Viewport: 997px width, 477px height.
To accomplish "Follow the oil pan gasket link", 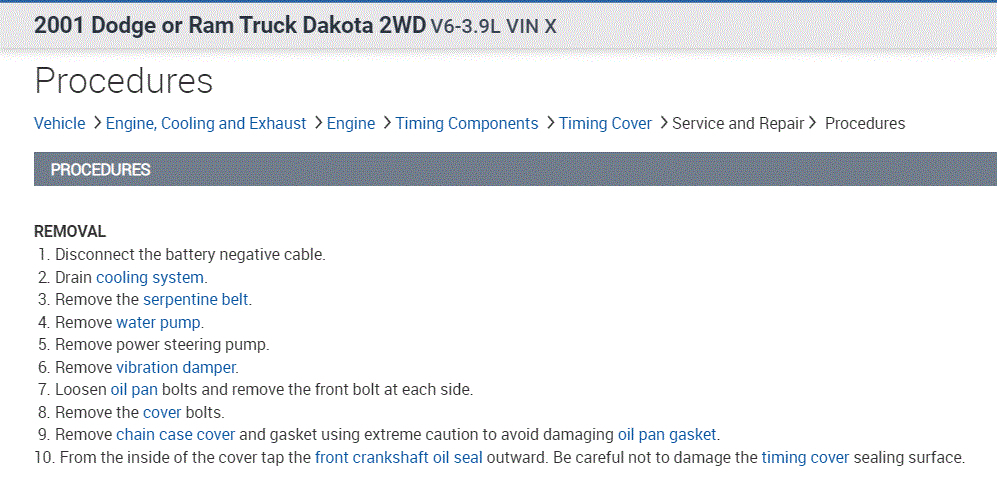I will (667, 435).
